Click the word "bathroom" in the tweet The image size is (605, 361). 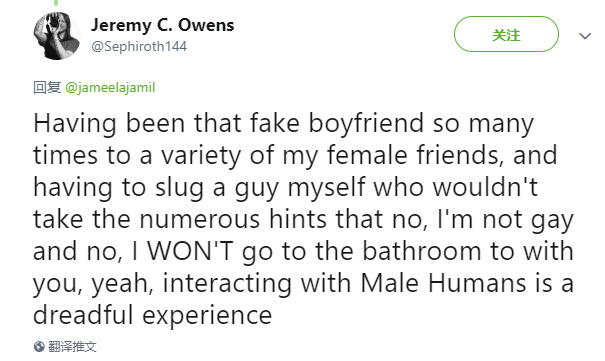[x=421, y=251]
